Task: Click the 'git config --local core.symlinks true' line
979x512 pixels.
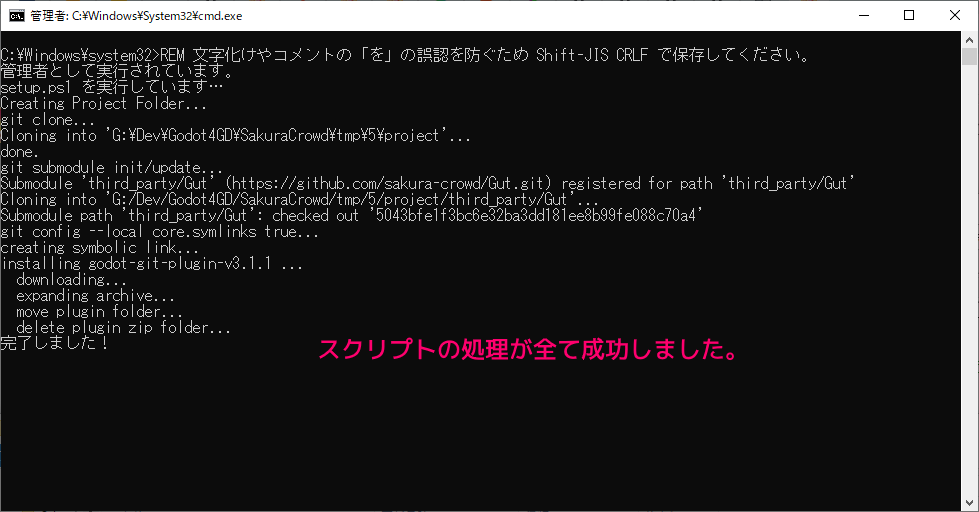Action: [160, 232]
